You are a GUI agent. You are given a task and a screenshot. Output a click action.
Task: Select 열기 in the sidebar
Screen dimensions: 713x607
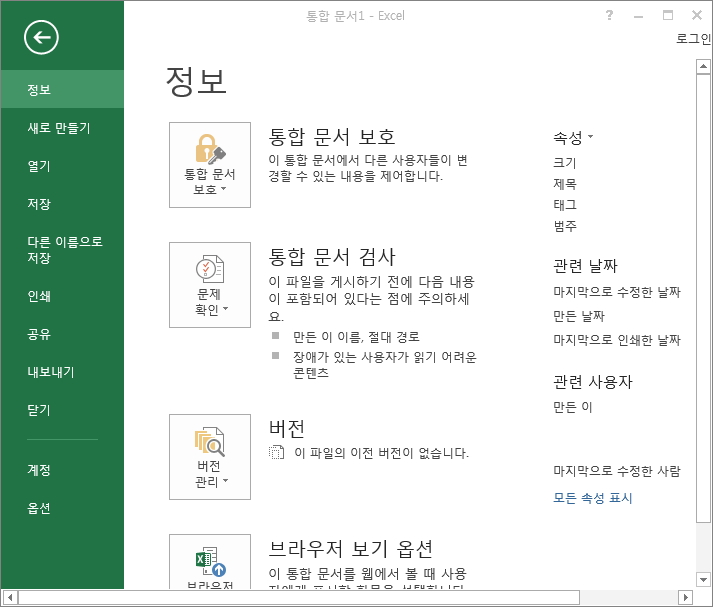[62, 166]
